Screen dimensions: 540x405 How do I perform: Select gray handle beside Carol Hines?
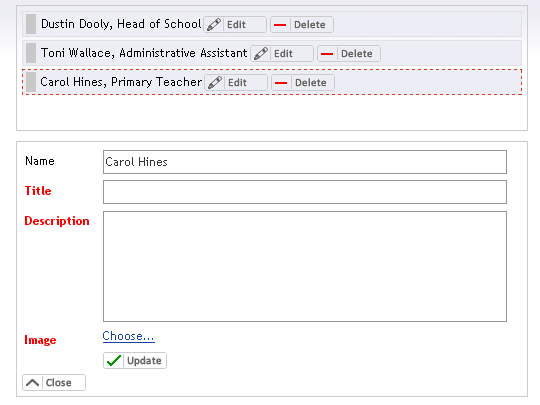coord(31,82)
